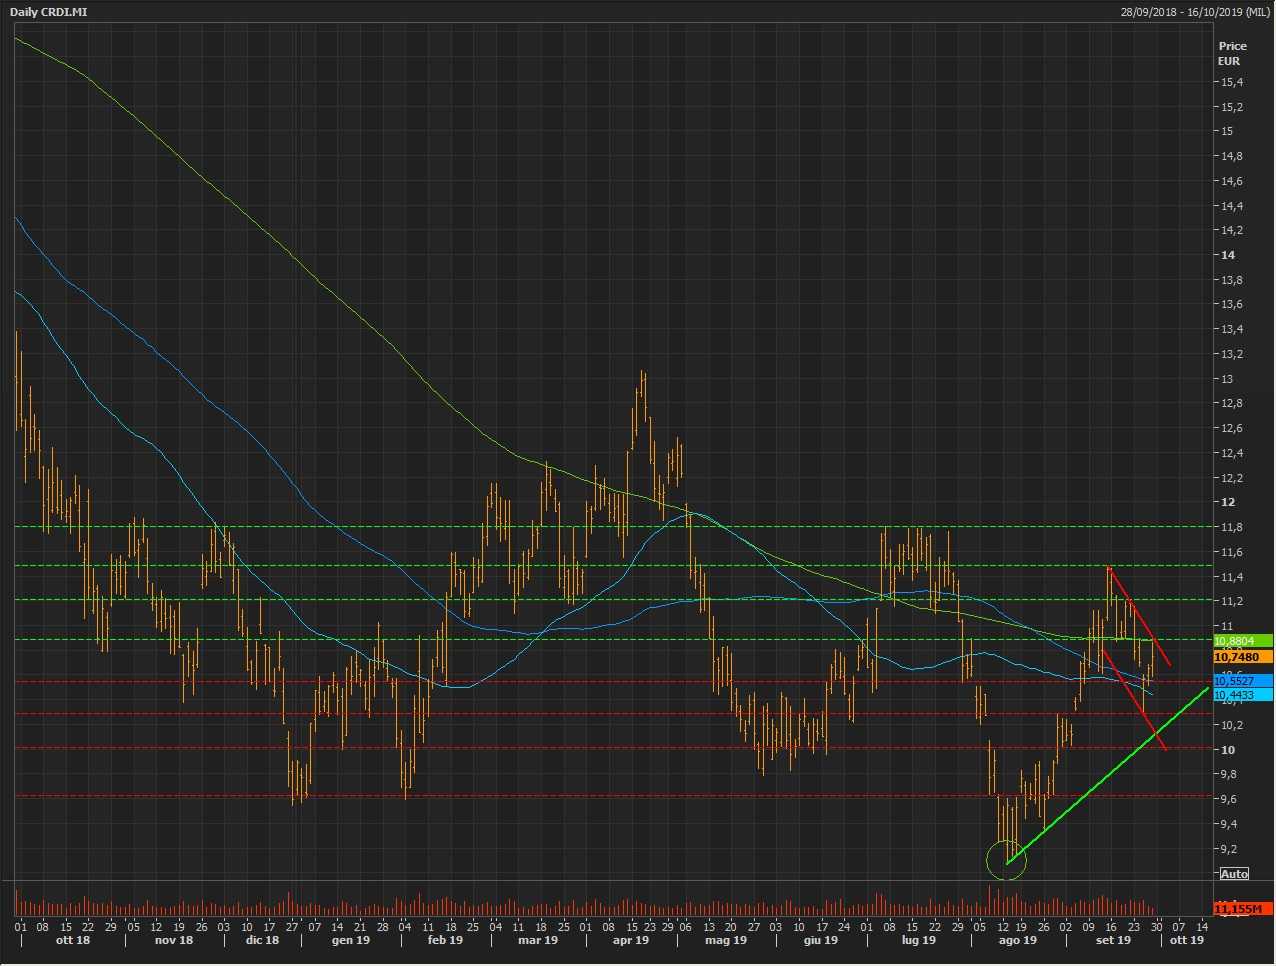Select the ott 19 month label
This screenshot has width=1276, height=966.
(x=1187, y=940)
